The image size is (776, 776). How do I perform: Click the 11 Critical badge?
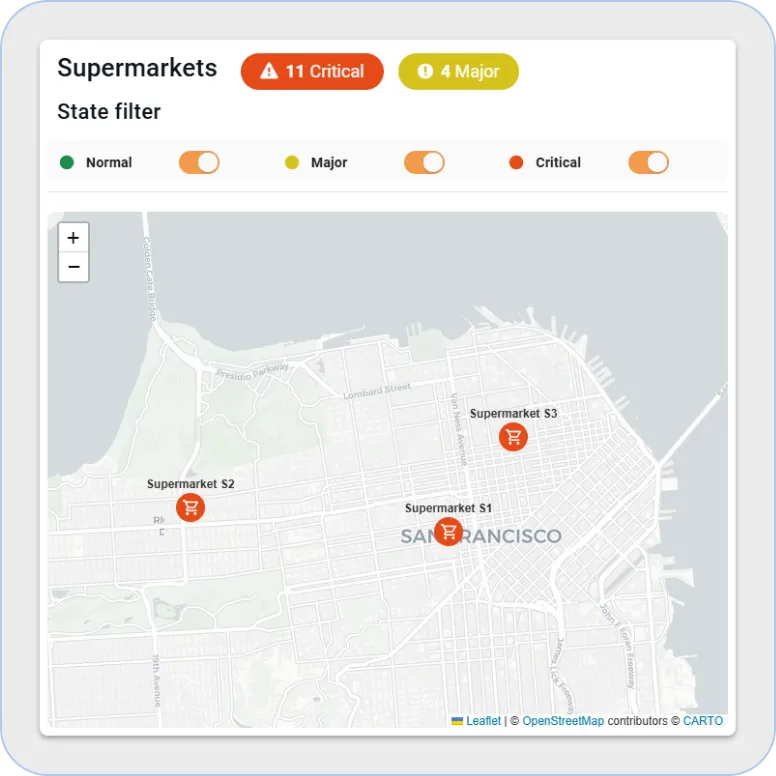coord(312,72)
